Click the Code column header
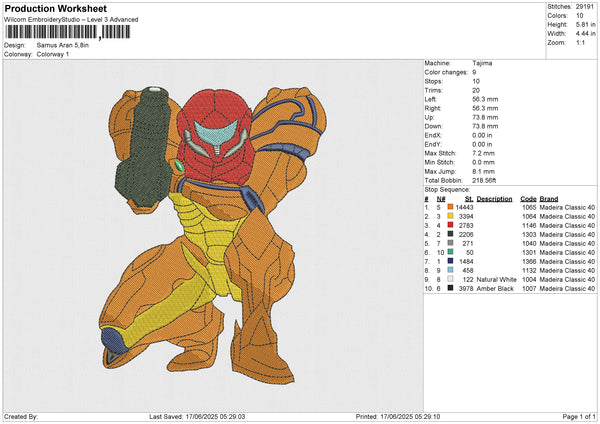 coord(529,198)
